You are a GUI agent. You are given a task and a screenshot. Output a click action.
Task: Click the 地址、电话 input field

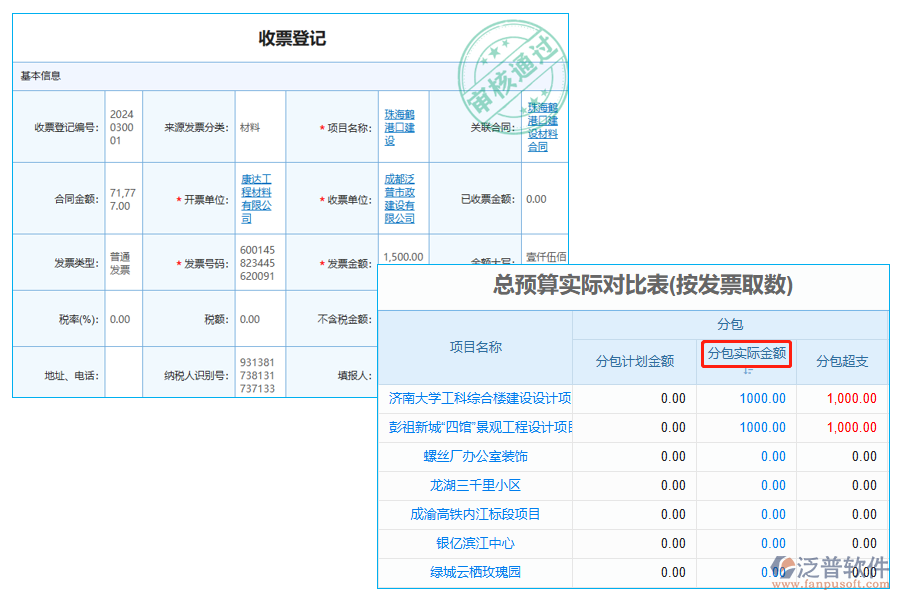[x=122, y=375]
